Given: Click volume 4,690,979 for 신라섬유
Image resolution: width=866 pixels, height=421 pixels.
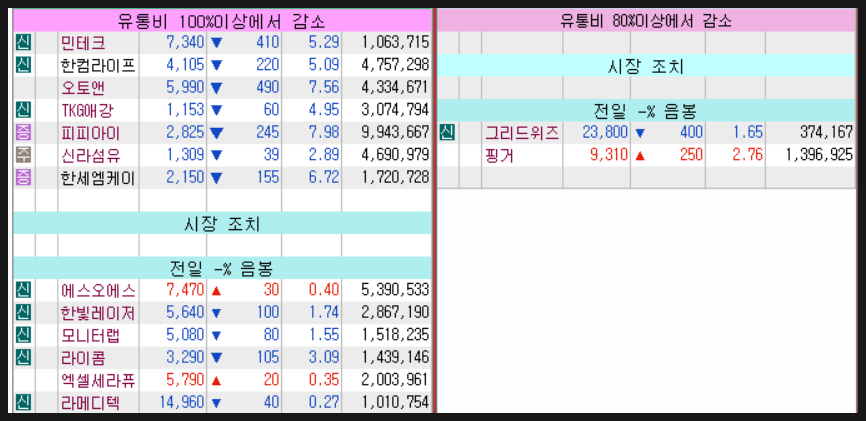Looking at the screenshot, I should point(395,155).
